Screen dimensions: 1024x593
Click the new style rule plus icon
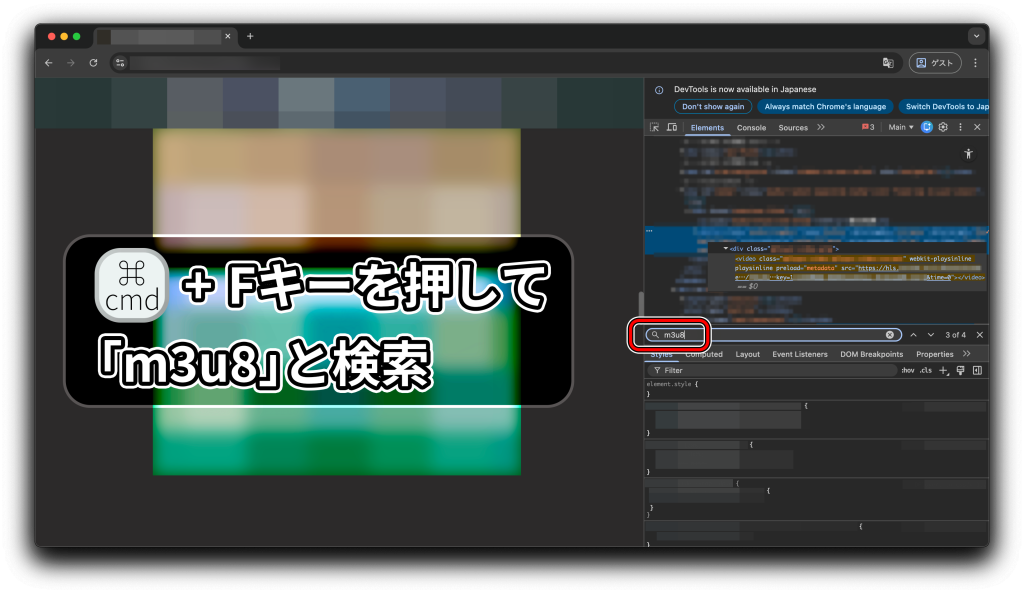(943, 370)
